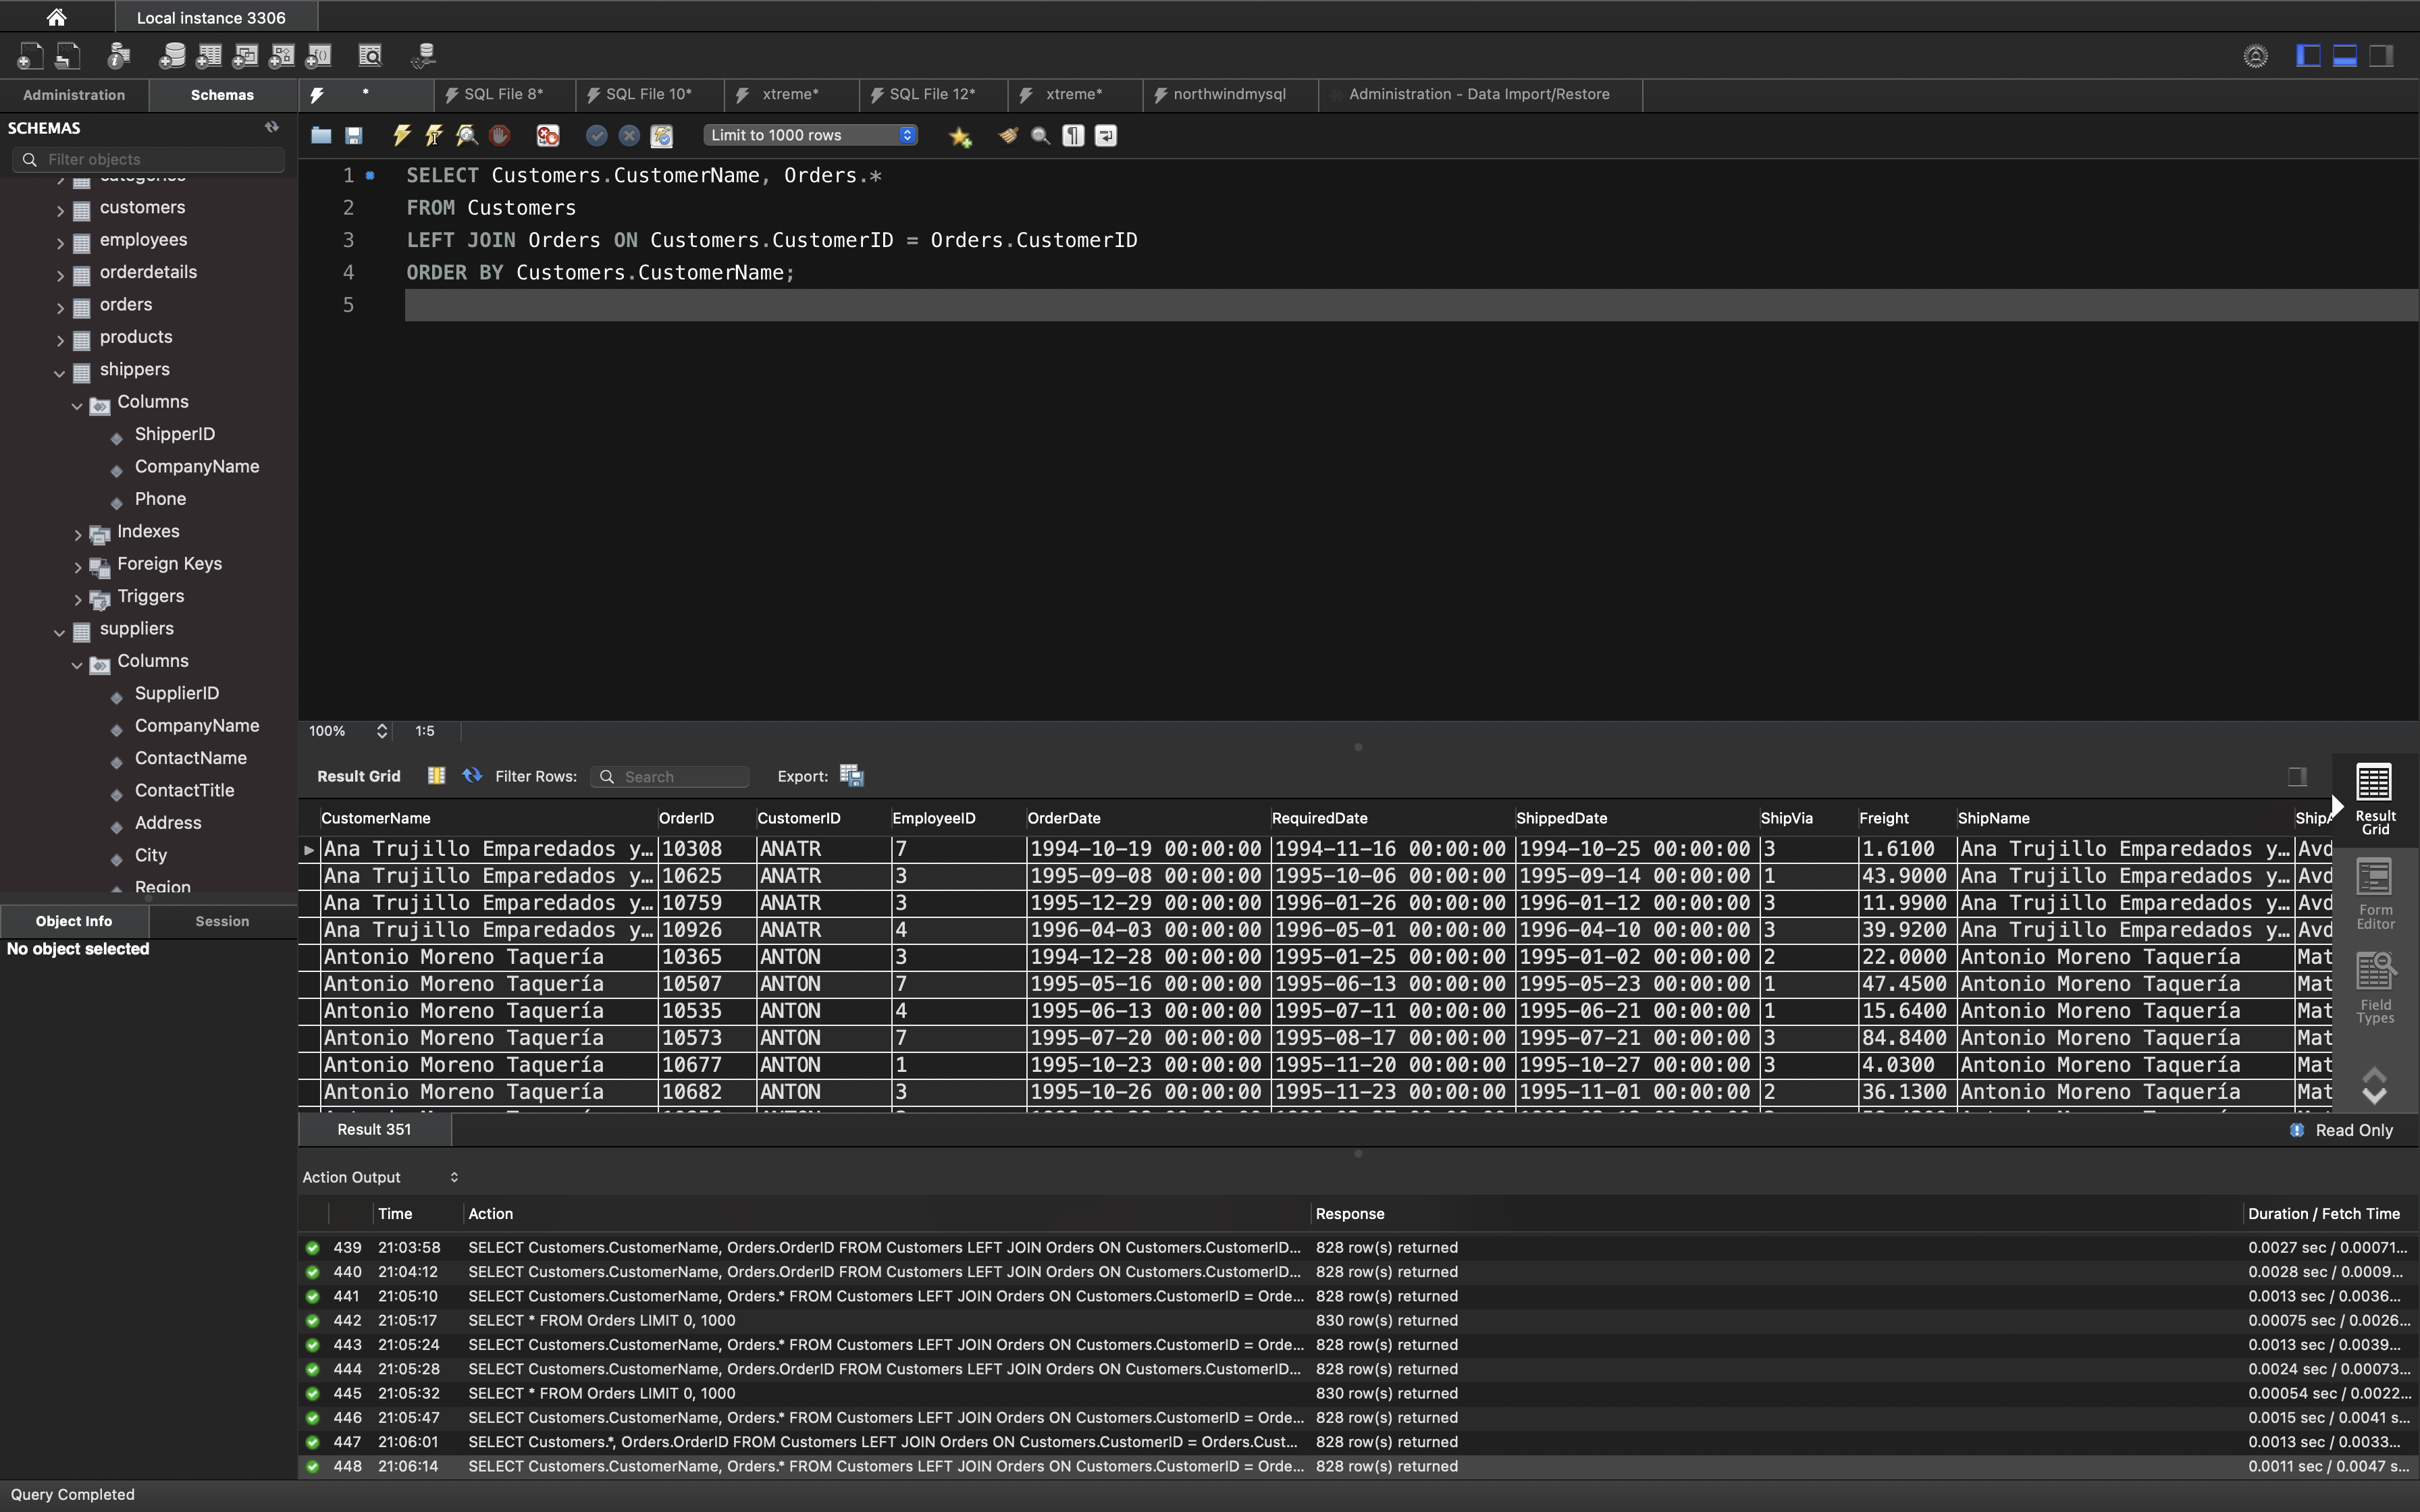Add the query to snippets with the star icon
This screenshot has width=2420, height=1512.
point(960,136)
